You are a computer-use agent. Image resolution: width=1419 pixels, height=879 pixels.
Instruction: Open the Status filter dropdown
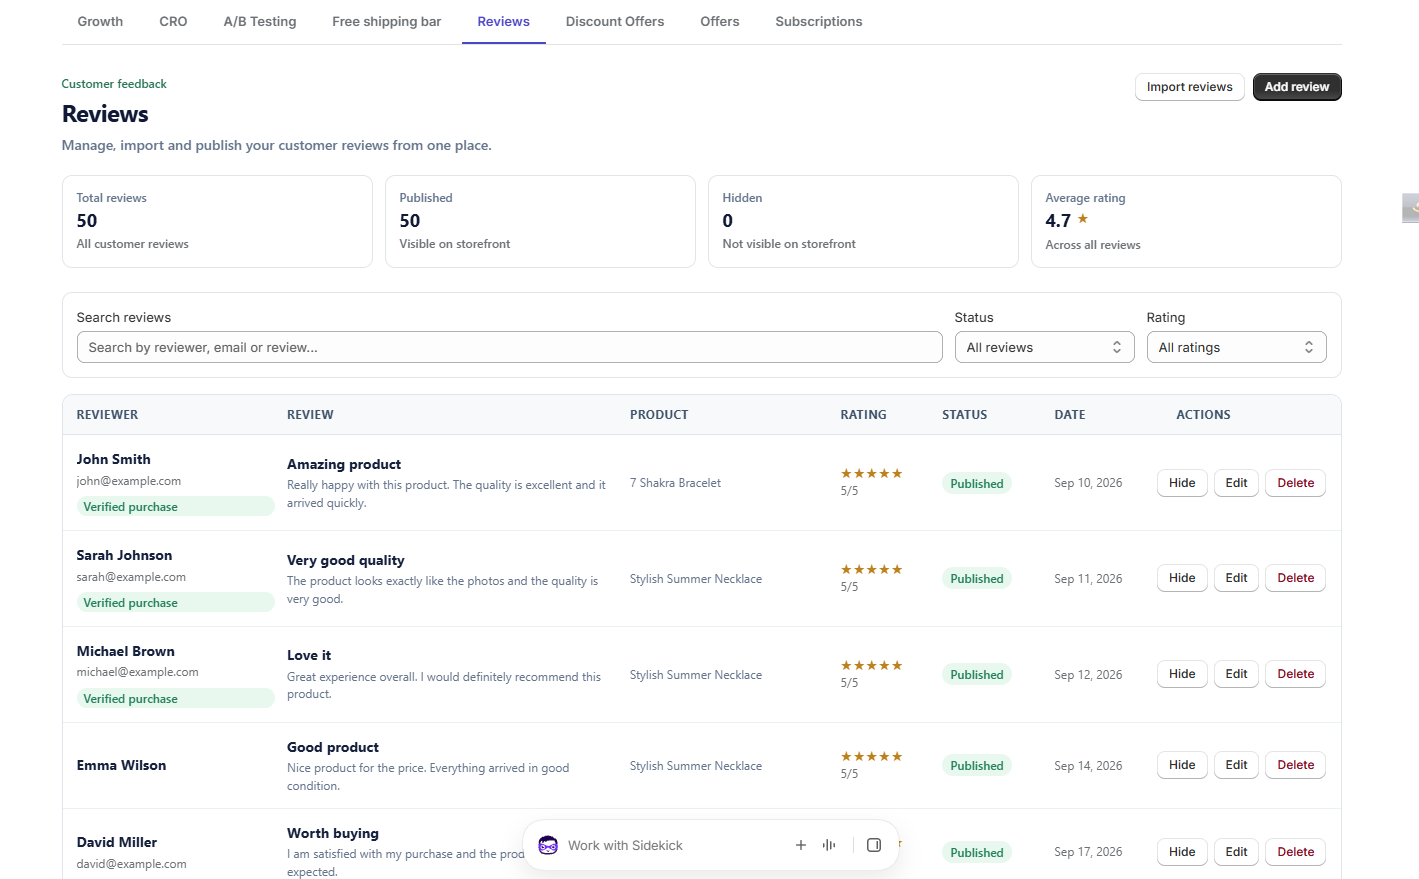pos(1044,347)
